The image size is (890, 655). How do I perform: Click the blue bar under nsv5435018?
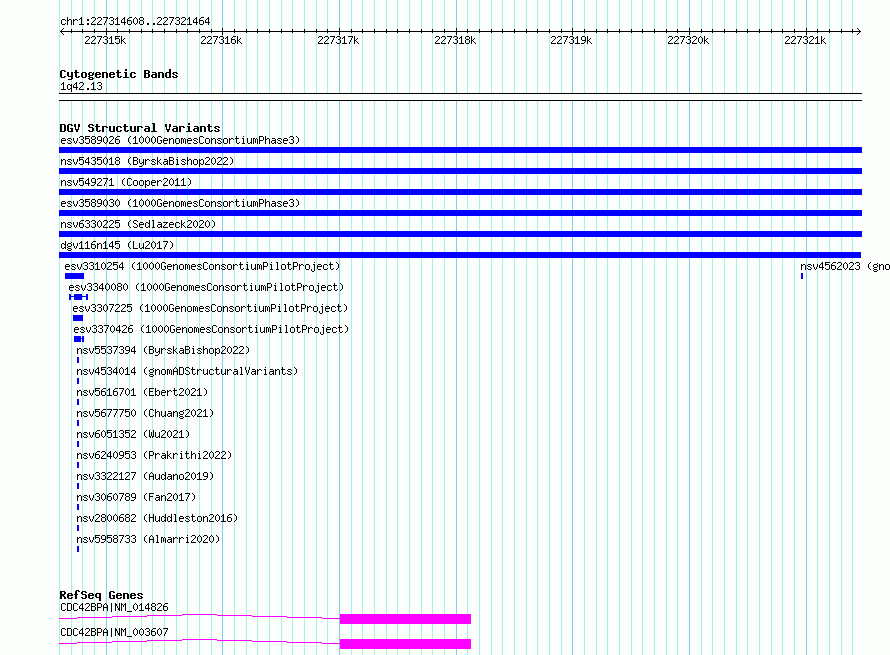(460, 171)
